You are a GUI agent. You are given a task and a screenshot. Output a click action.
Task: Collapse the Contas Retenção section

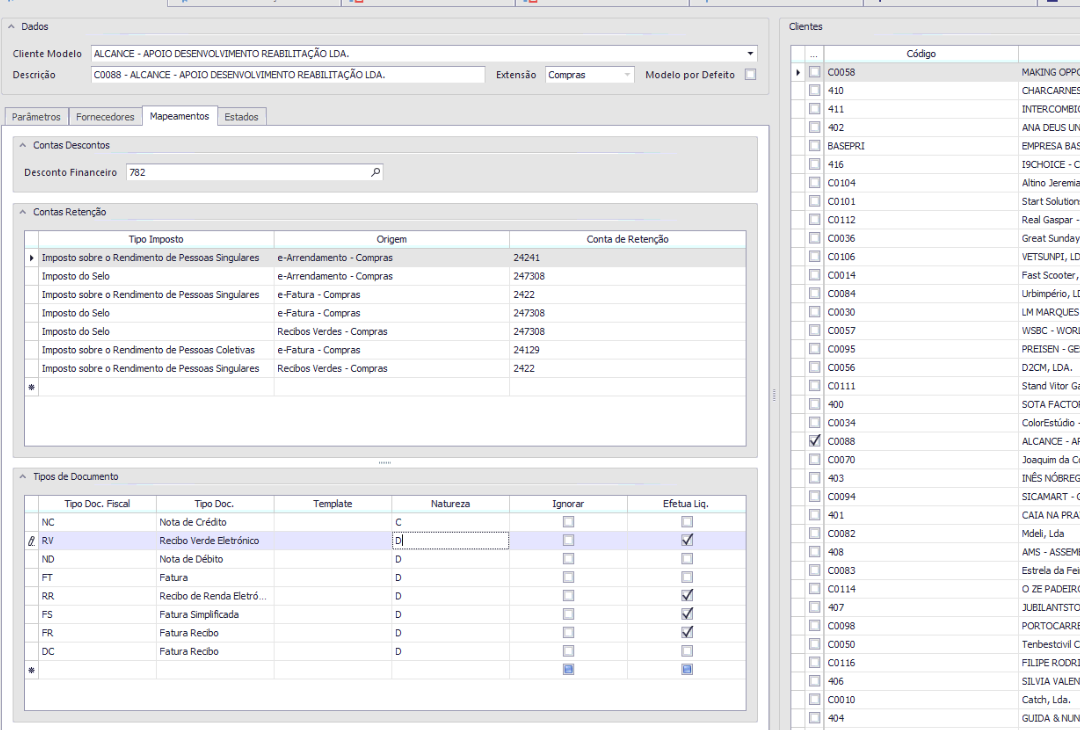[24, 212]
